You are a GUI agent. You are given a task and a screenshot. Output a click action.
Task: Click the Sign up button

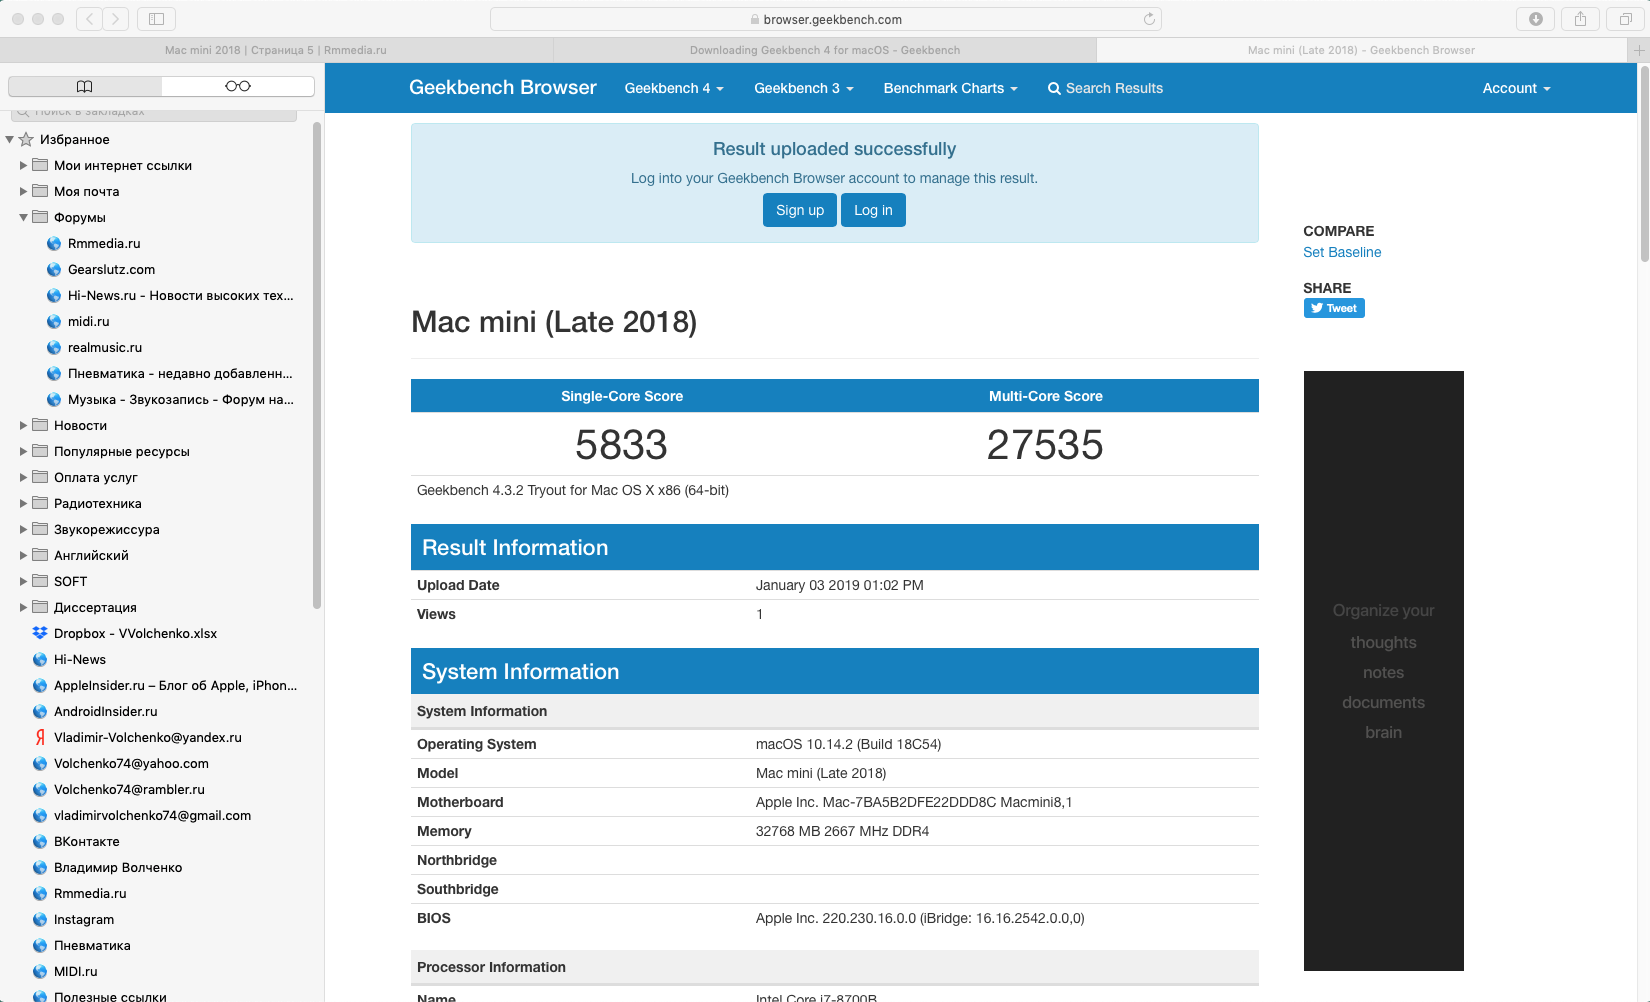click(x=800, y=210)
